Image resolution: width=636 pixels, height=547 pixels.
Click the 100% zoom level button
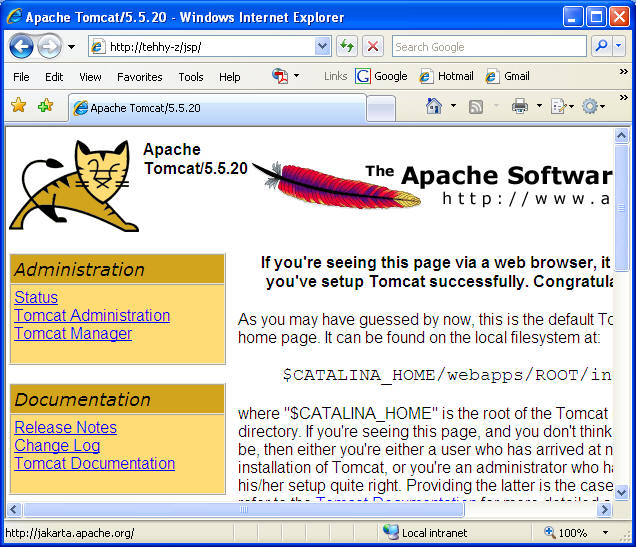coord(566,532)
